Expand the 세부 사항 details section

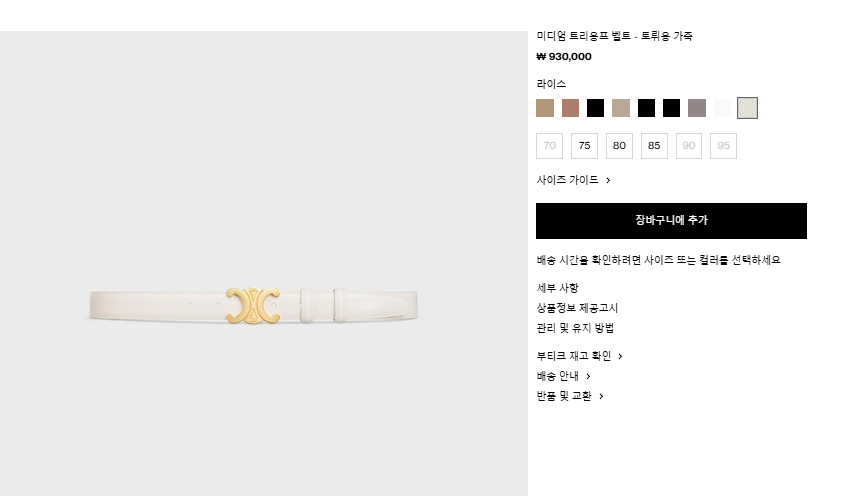click(x=557, y=288)
